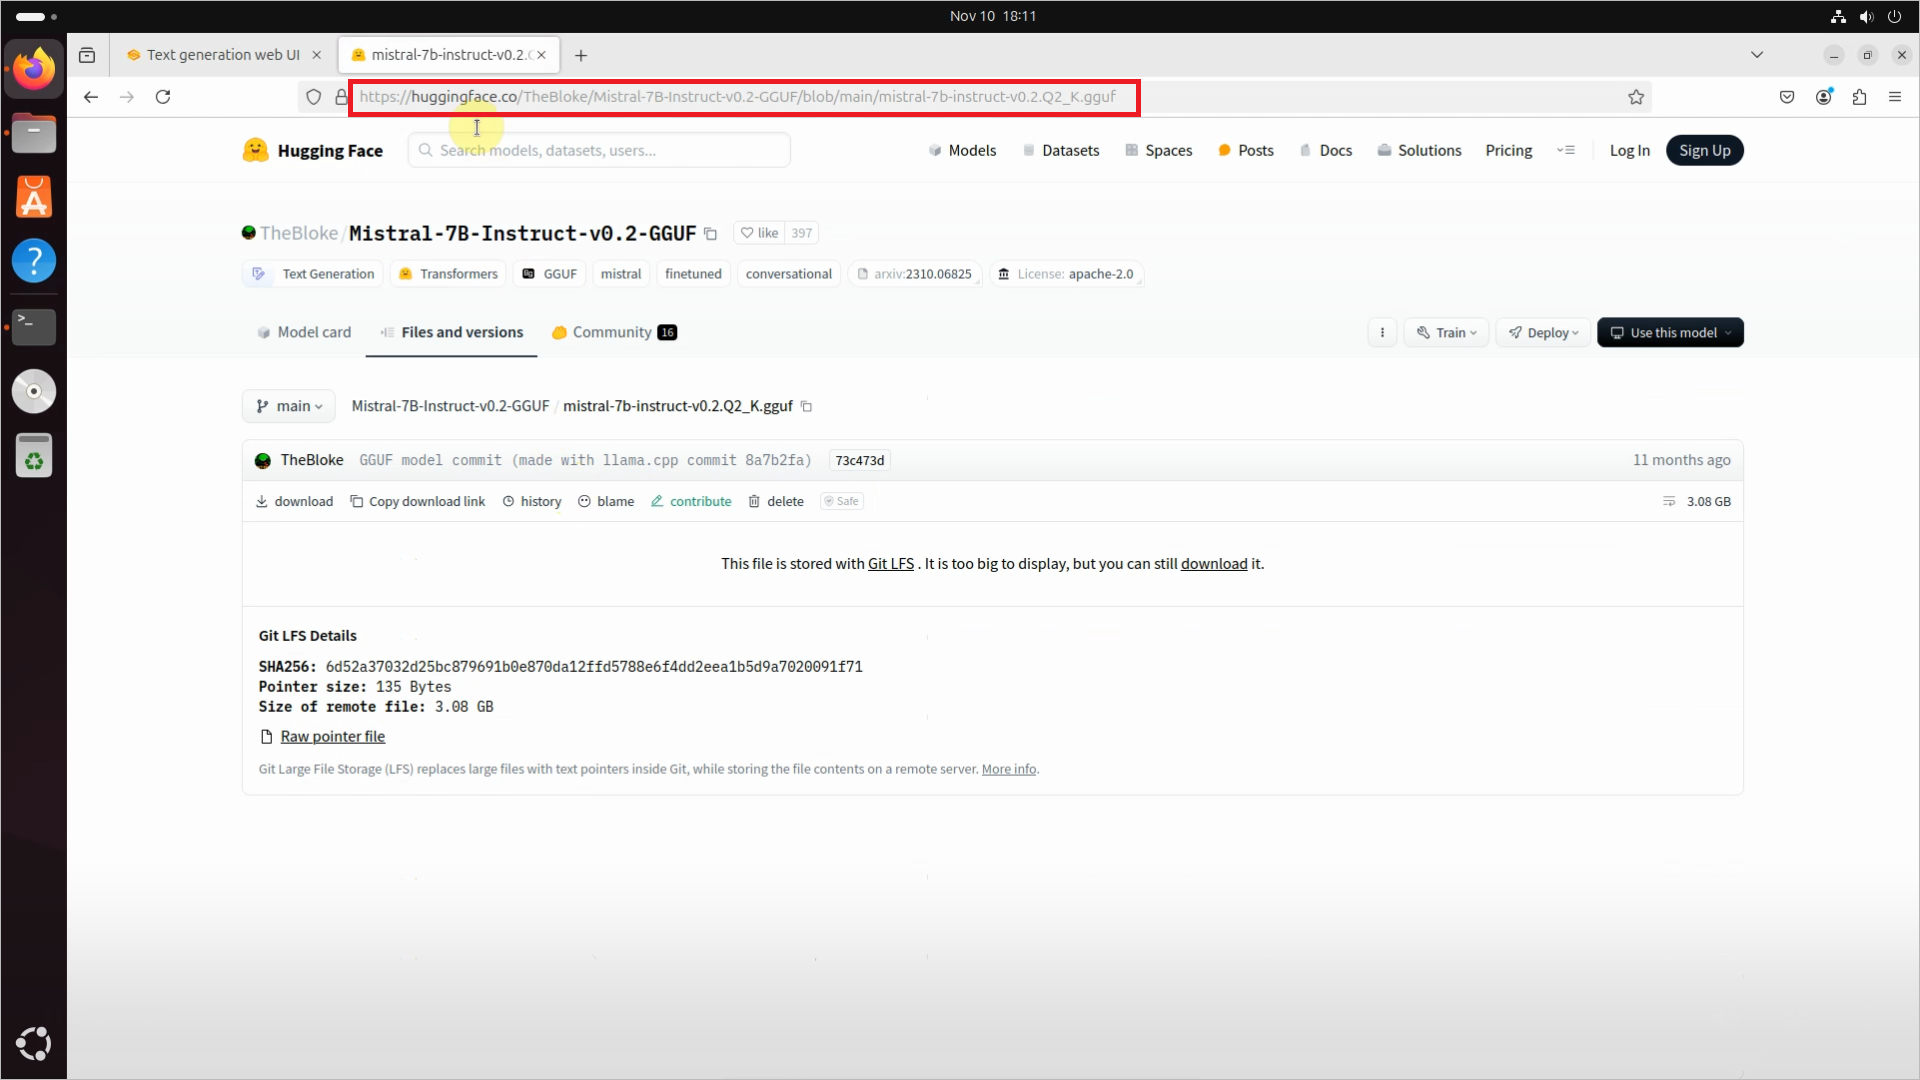Screen dimensions: 1920x1080
Task: Expand the navigation more-items menu icon
Action: pyautogui.click(x=1566, y=150)
